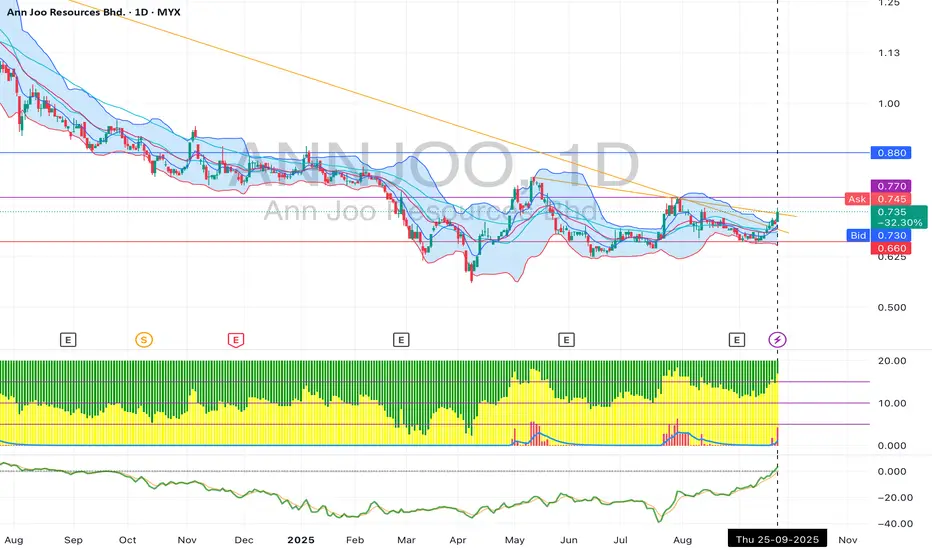Click the 0.500 price axis value
The width and height of the screenshot is (932, 550).
[892, 307]
